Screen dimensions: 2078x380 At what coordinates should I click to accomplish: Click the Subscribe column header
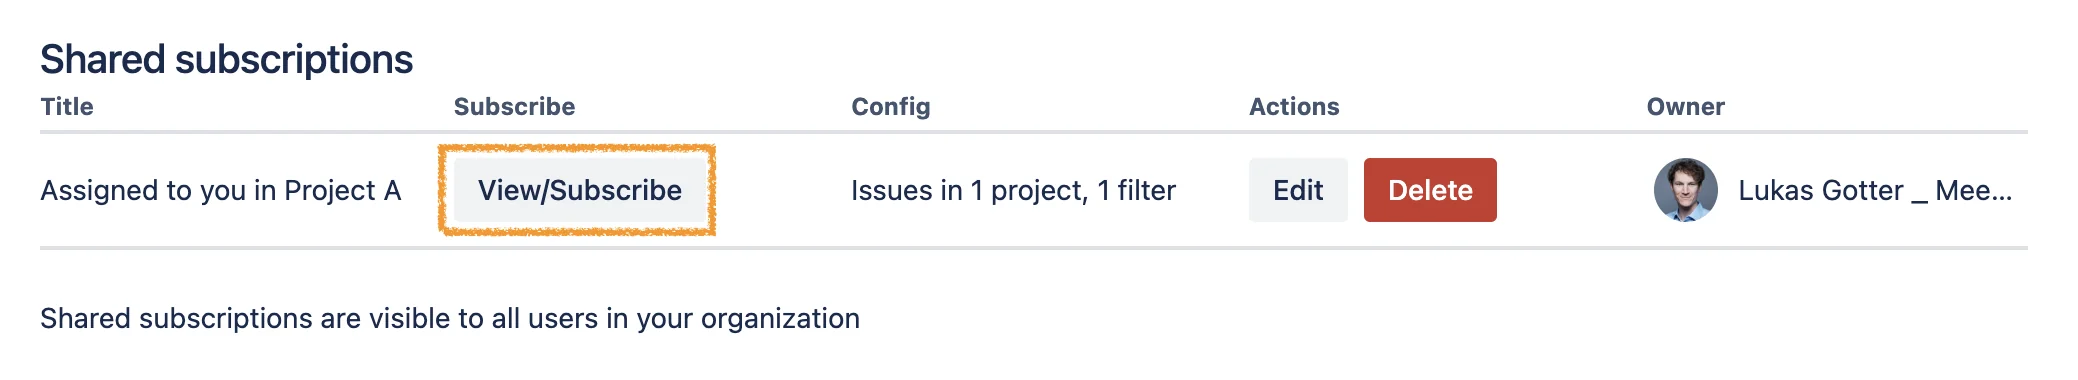click(x=514, y=107)
